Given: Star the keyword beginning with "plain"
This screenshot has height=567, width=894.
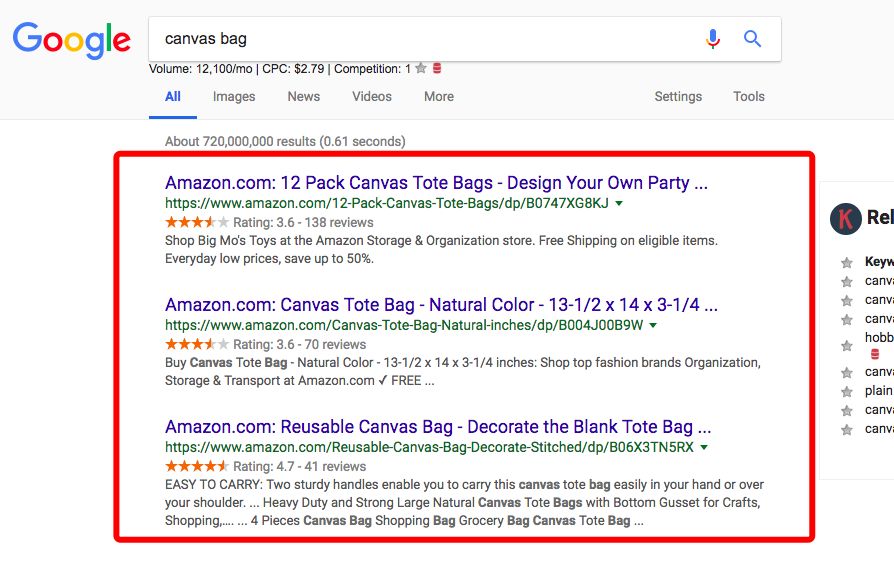Looking at the screenshot, I should [x=847, y=391].
